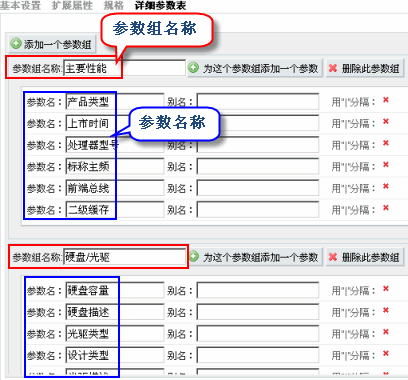The image size is (408, 380).
Task: Add a parameter to the 硬盘/光驱 group
Action: pos(255,257)
